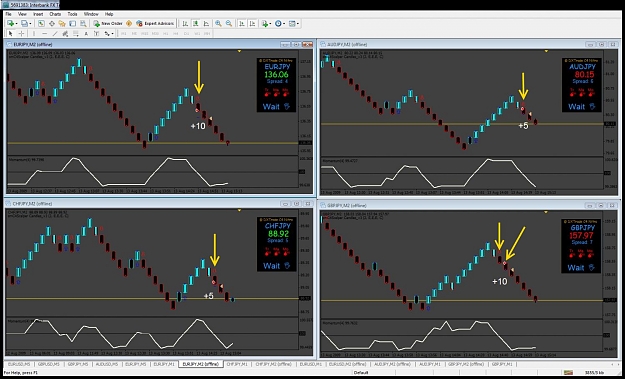Open the Insert menu
This screenshot has width=625, height=379.
pos(38,14)
